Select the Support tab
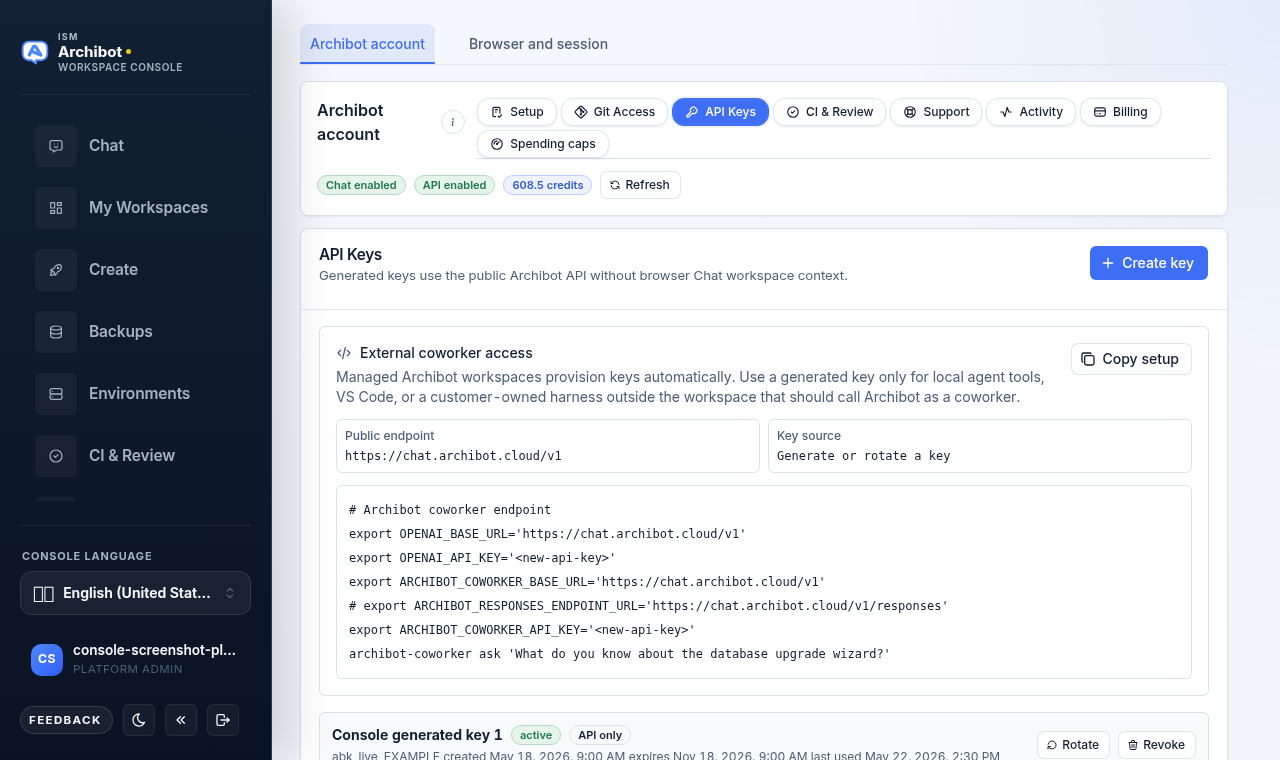 point(936,112)
